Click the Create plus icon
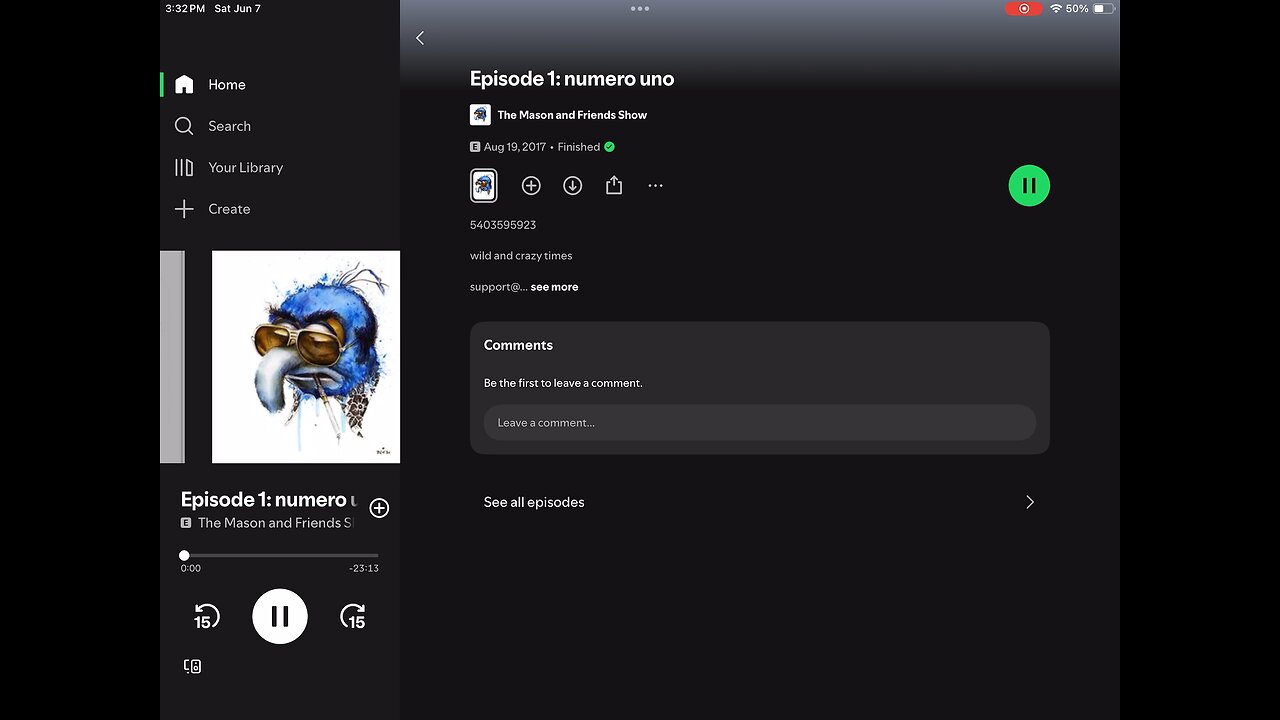This screenshot has width=1280, height=720. [x=184, y=209]
